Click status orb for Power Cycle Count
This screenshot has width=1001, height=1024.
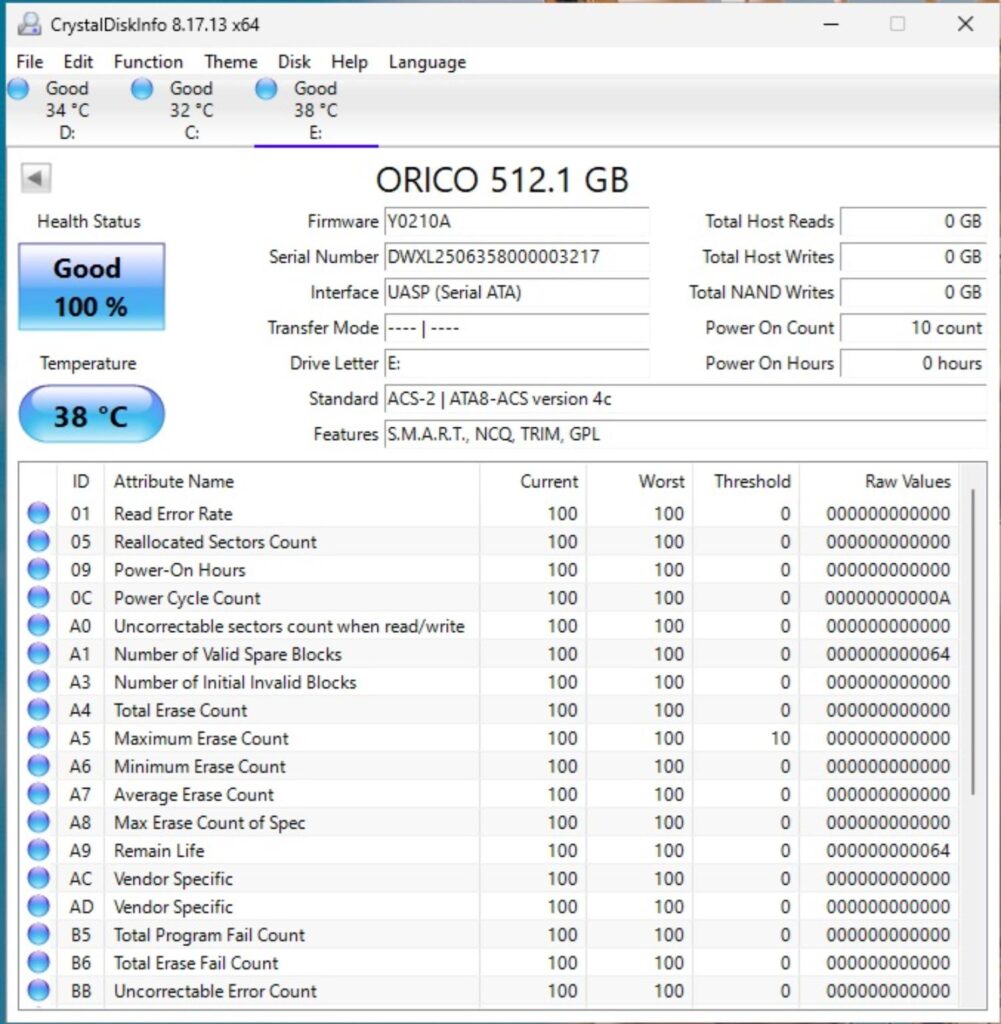click(x=39, y=598)
